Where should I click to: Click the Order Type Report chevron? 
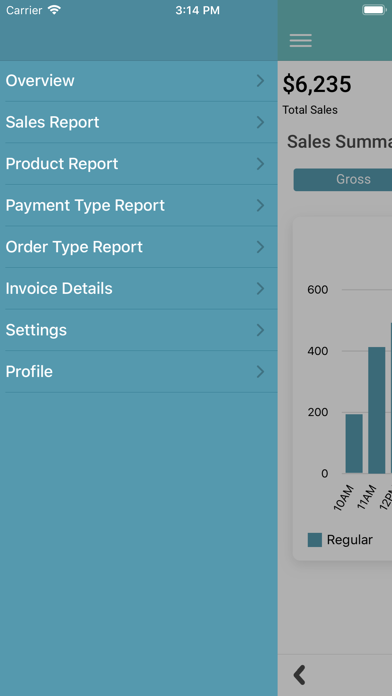pyautogui.click(x=261, y=247)
